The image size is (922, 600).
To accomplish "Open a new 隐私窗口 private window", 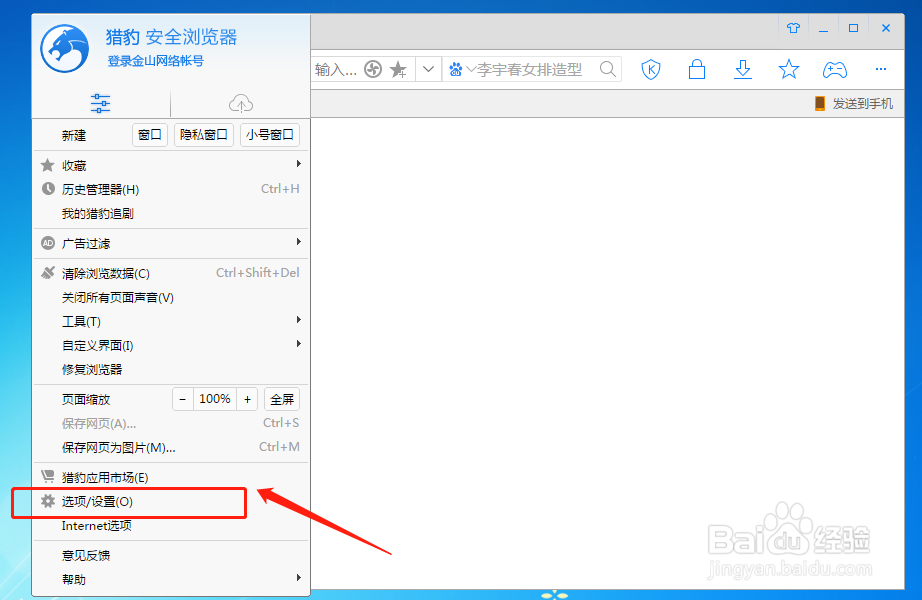I will click(x=203, y=135).
